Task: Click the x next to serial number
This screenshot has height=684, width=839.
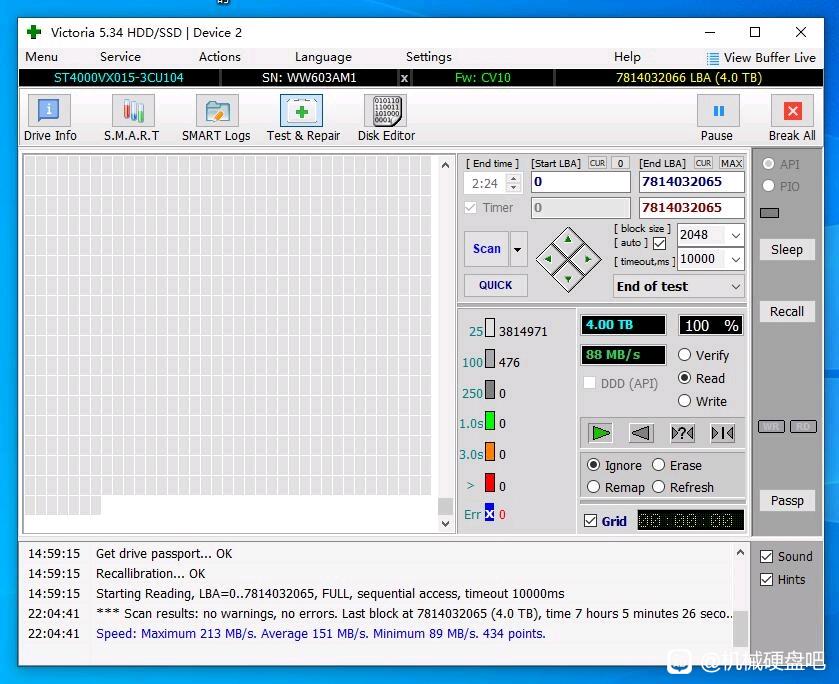Action: (405, 78)
